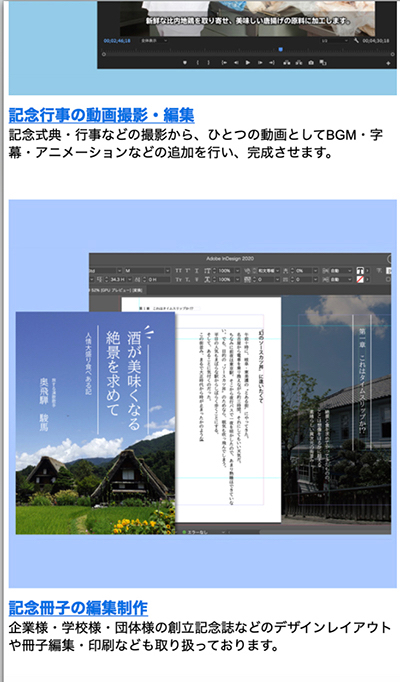Click the add marker icon in the monitor
Screen dimensions: 400x682
pos(185,63)
